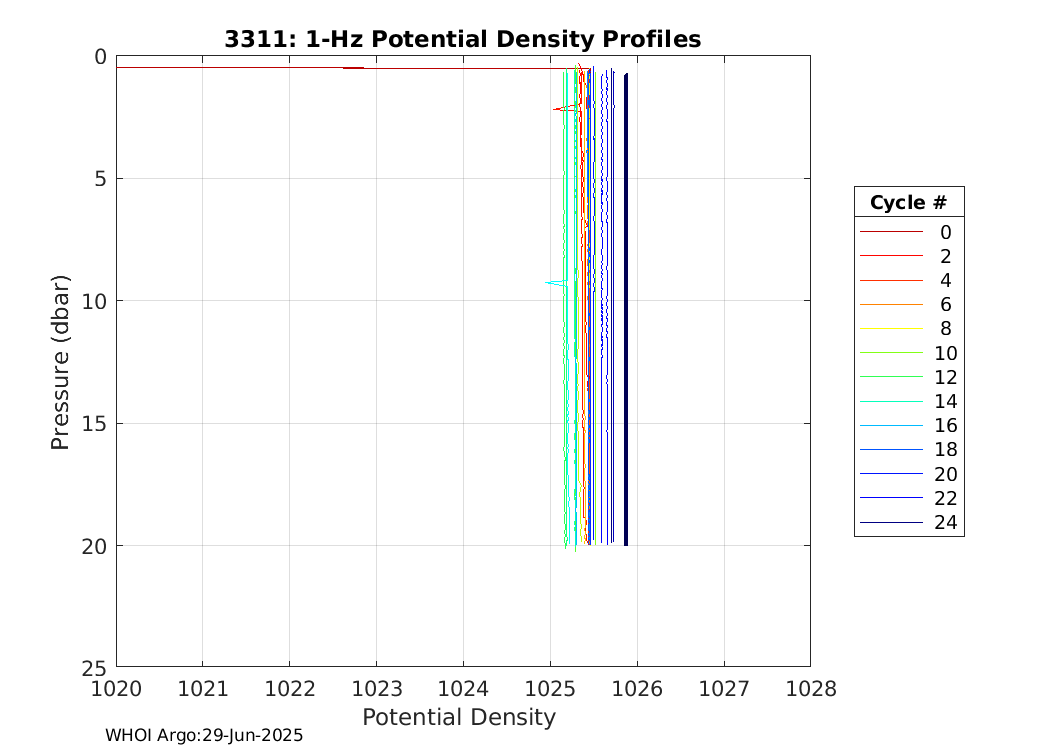Click y-axis tick label 25

coord(94,668)
